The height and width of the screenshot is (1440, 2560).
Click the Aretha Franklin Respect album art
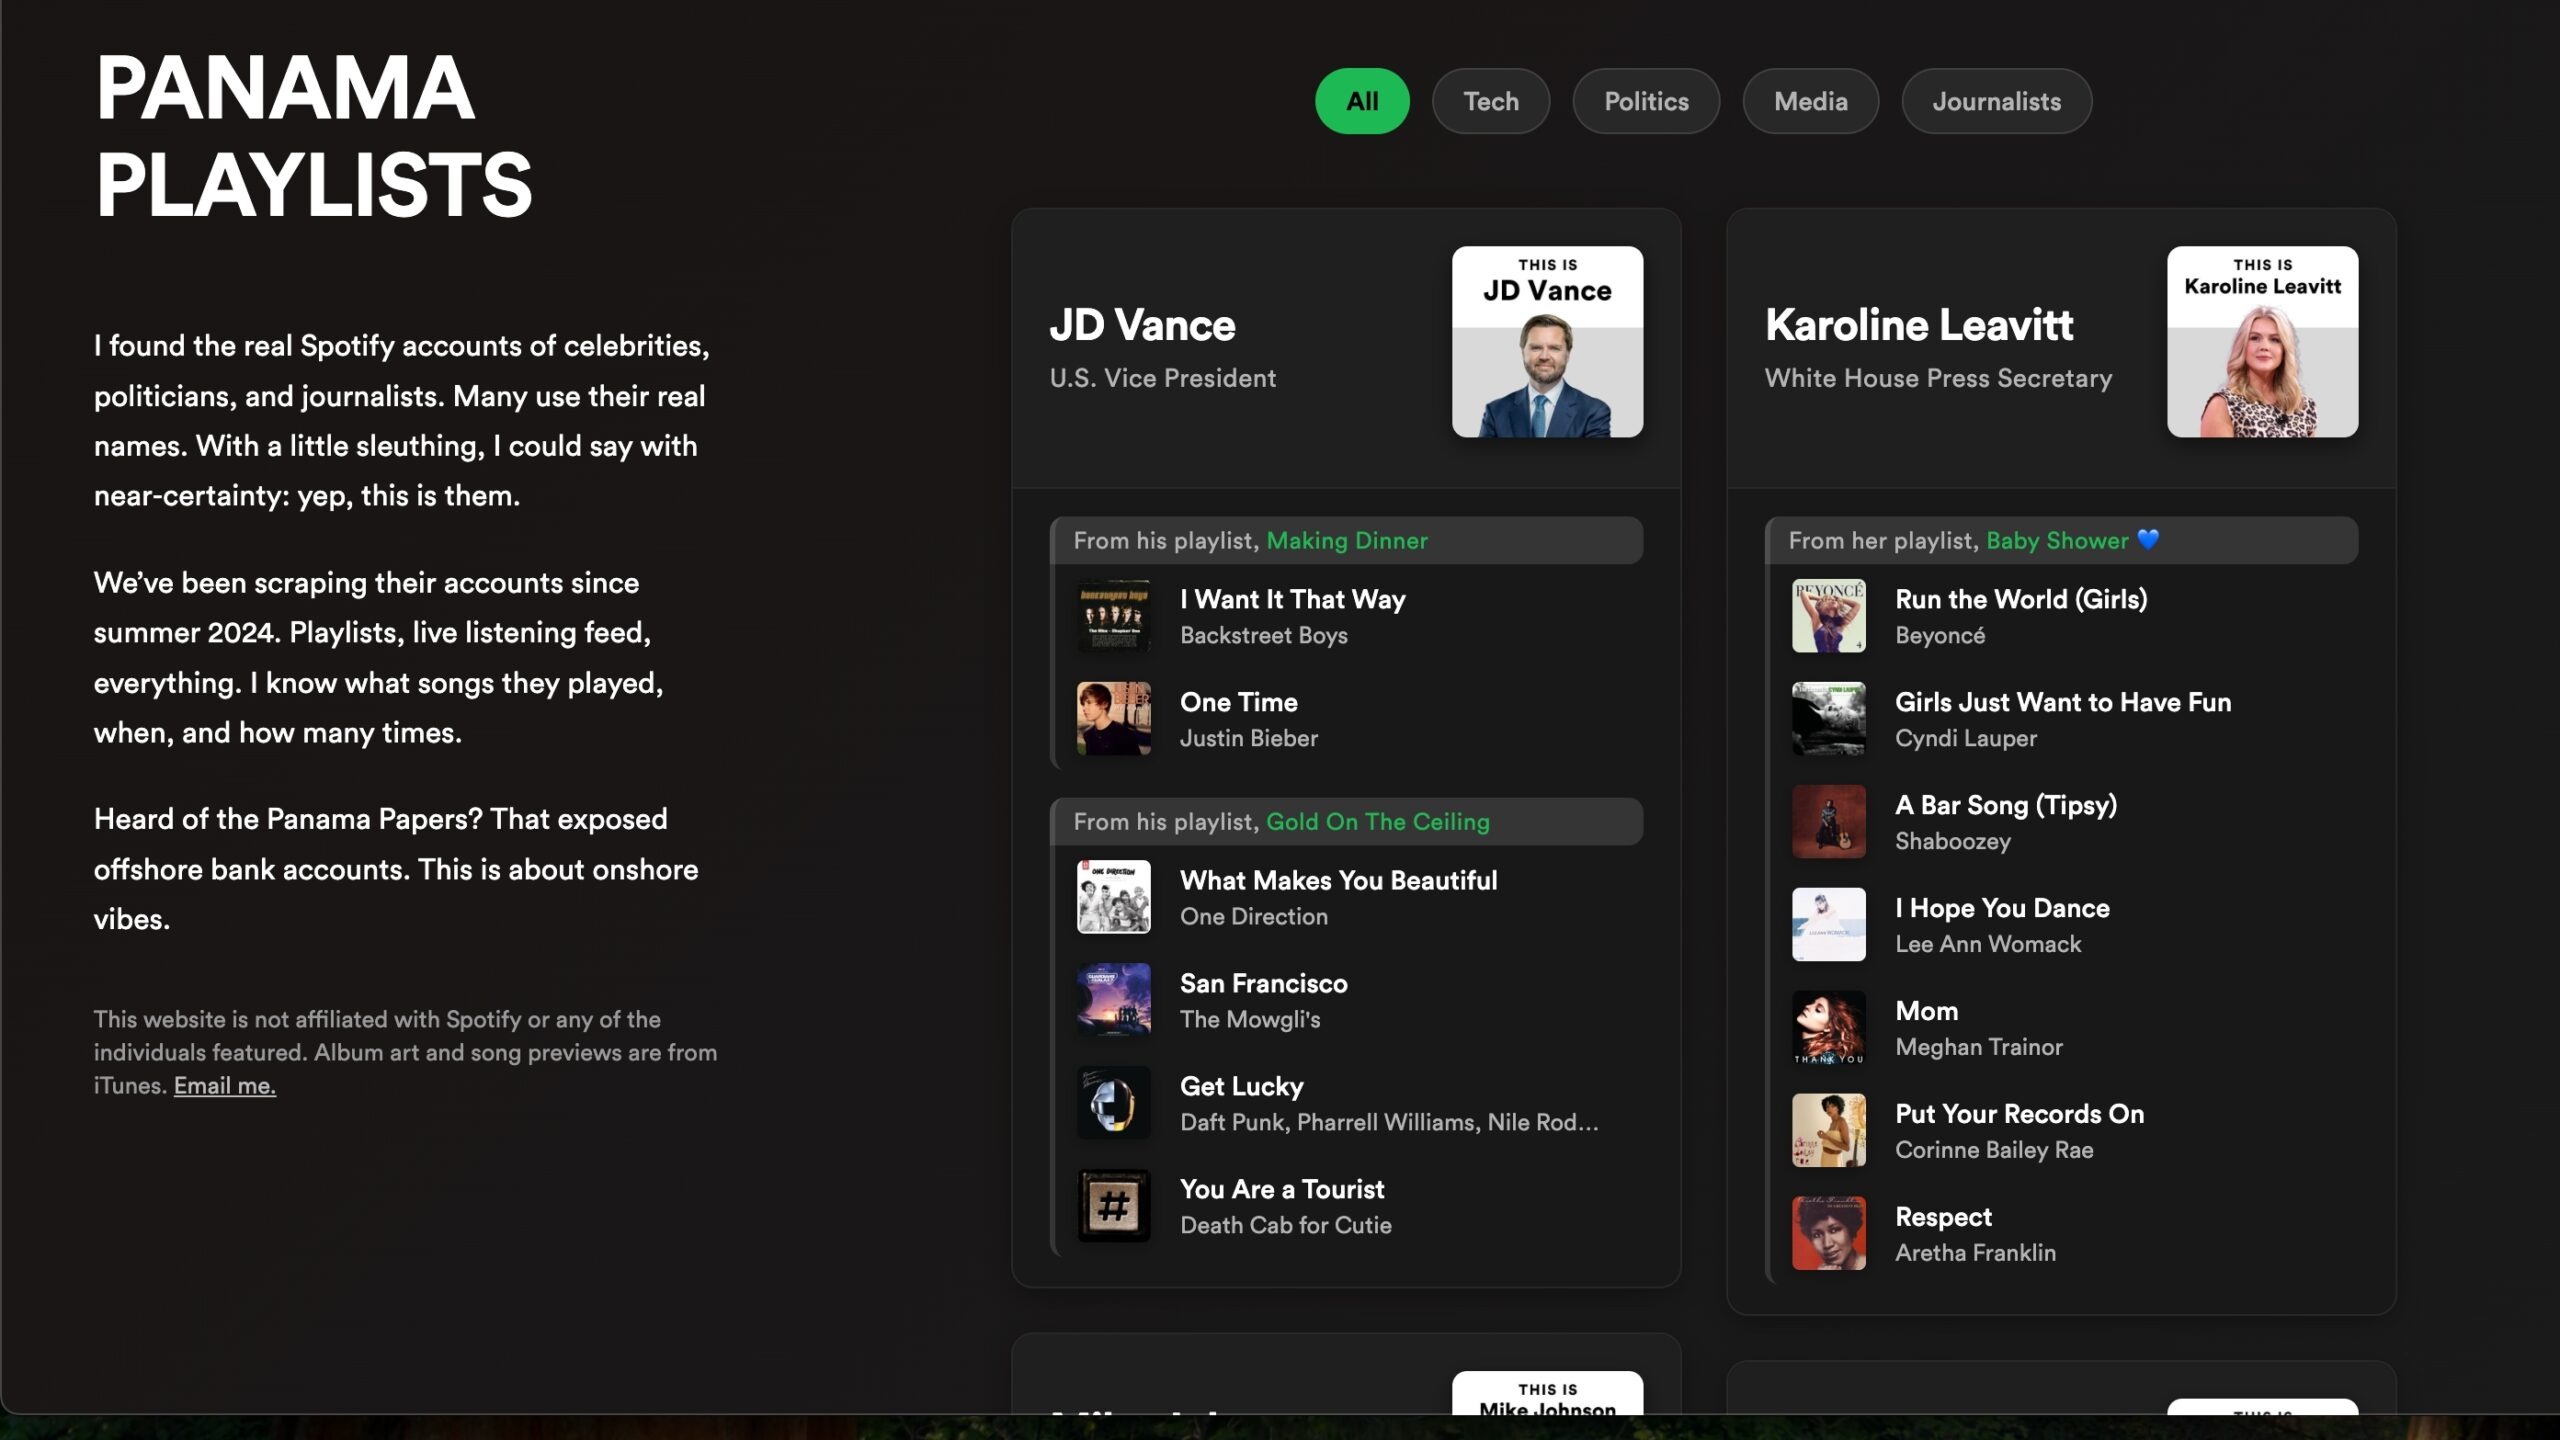pyautogui.click(x=1828, y=1234)
